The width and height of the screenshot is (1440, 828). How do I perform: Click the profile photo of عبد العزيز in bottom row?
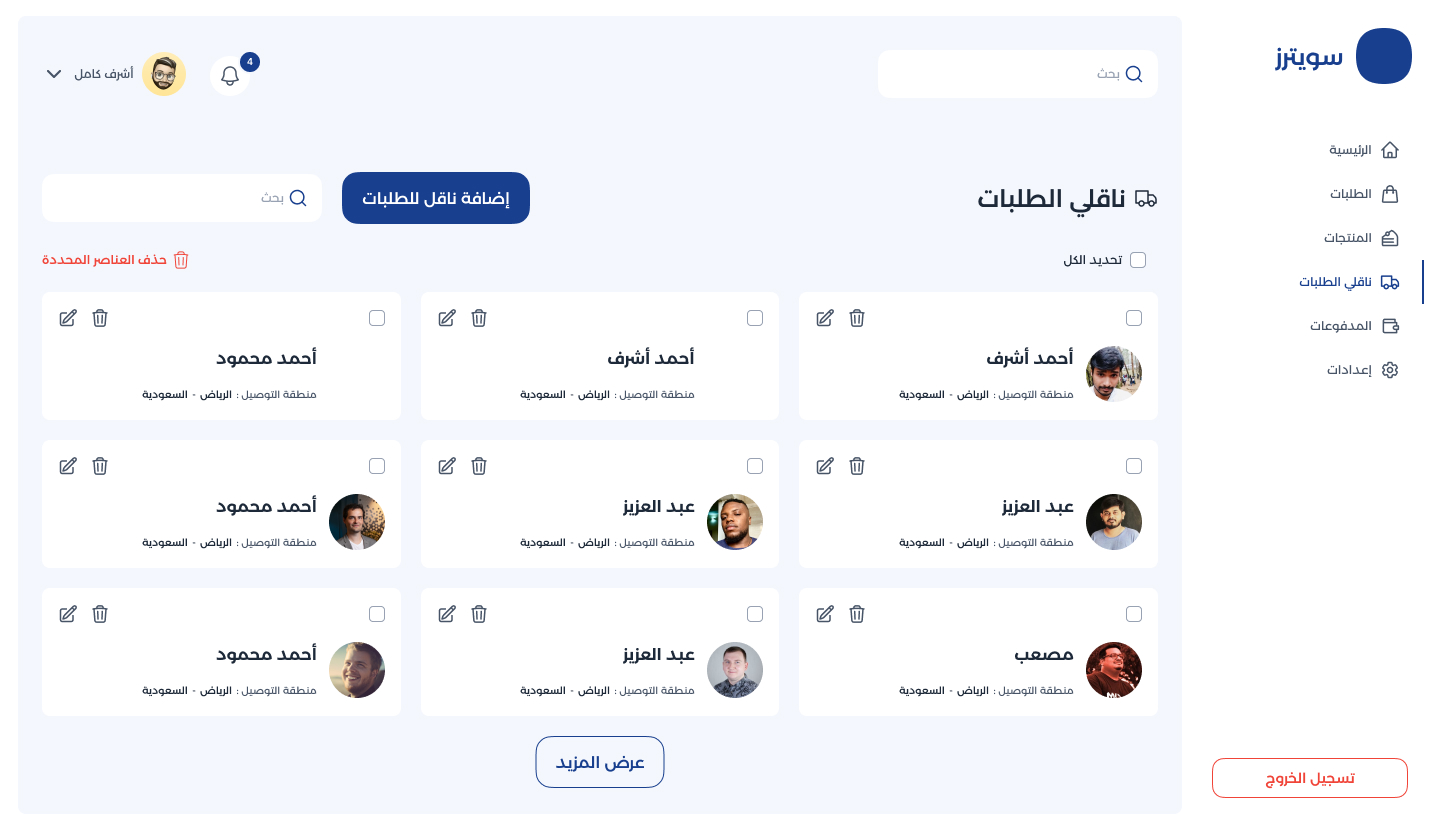pyautogui.click(x=735, y=670)
